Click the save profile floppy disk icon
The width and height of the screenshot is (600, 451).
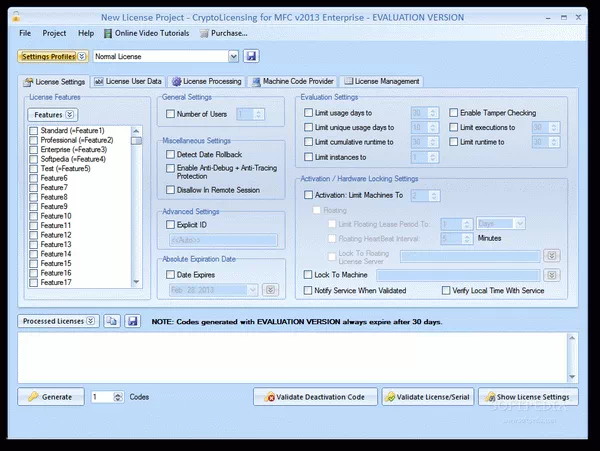pyautogui.click(x=251, y=56)
